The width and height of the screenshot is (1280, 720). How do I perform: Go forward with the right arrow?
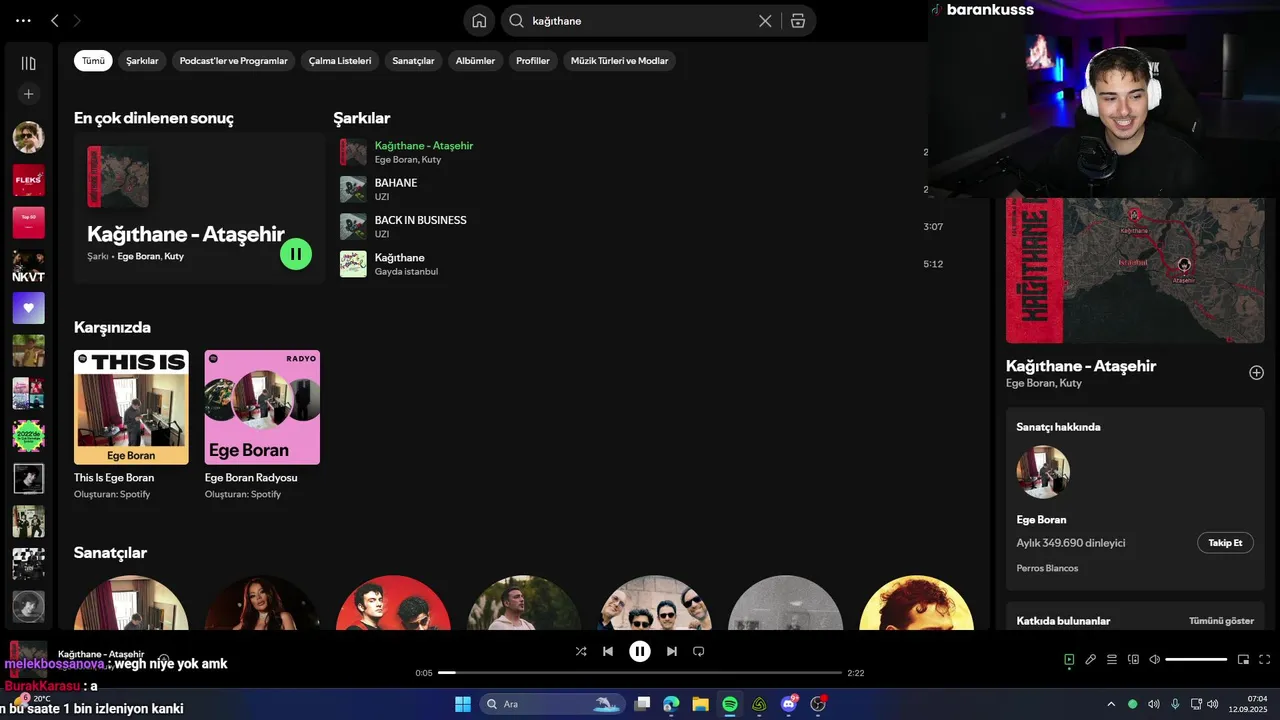[x=77, y=21]
